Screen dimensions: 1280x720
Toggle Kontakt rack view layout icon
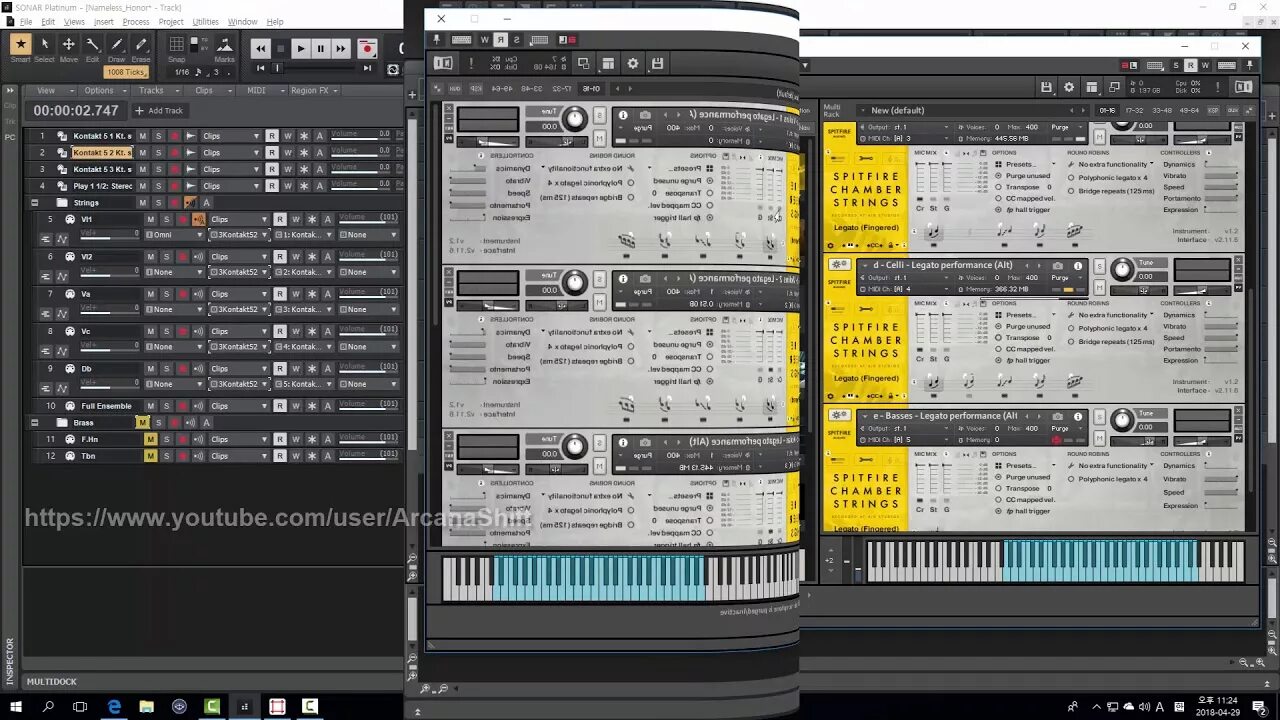tap(1092, 87)
